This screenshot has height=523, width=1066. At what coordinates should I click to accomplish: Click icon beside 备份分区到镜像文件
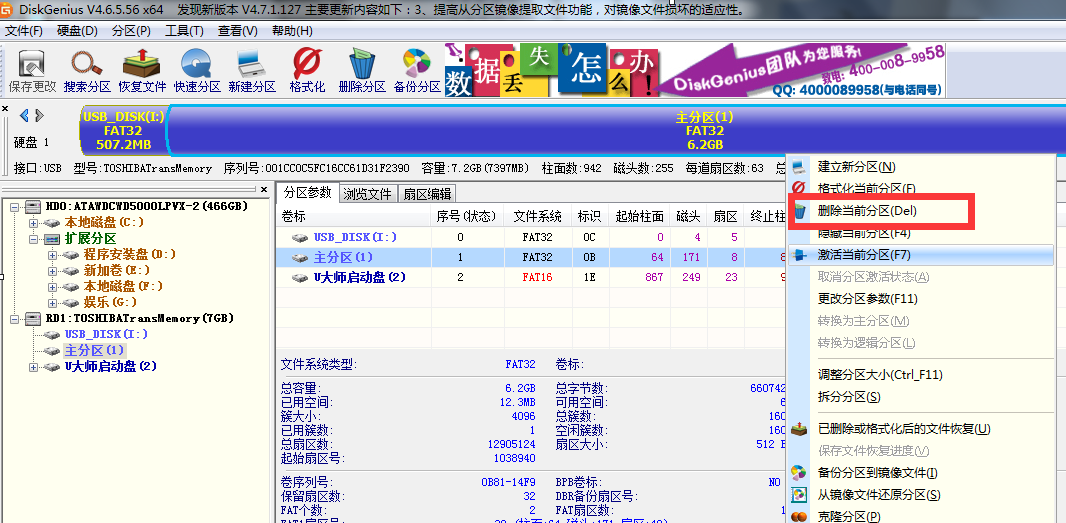(800, 473)
